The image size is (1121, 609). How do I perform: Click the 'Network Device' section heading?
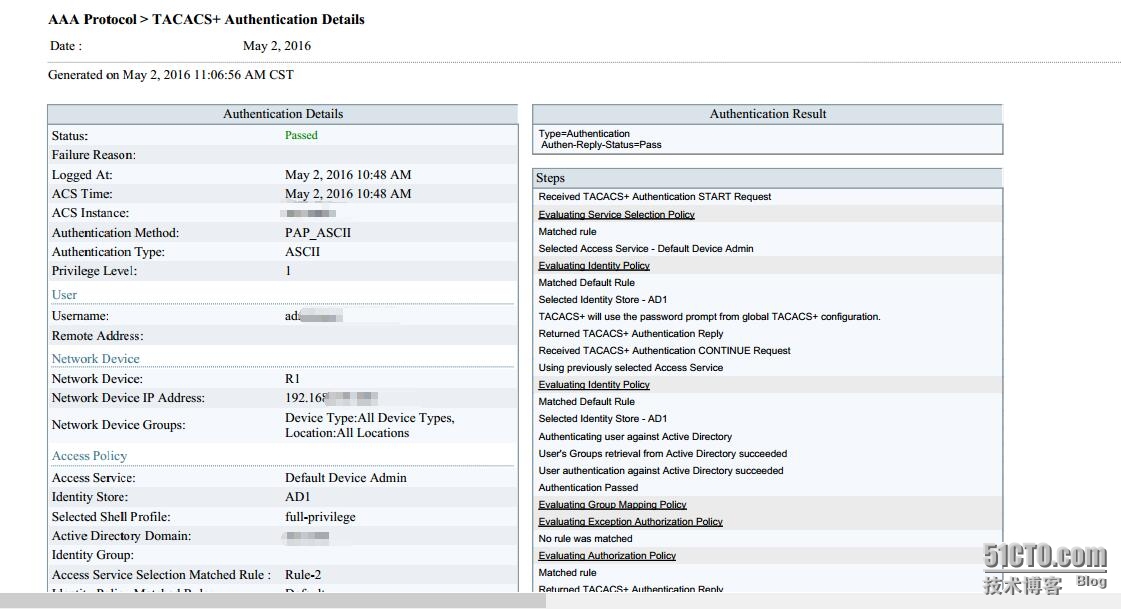point(95,359)
